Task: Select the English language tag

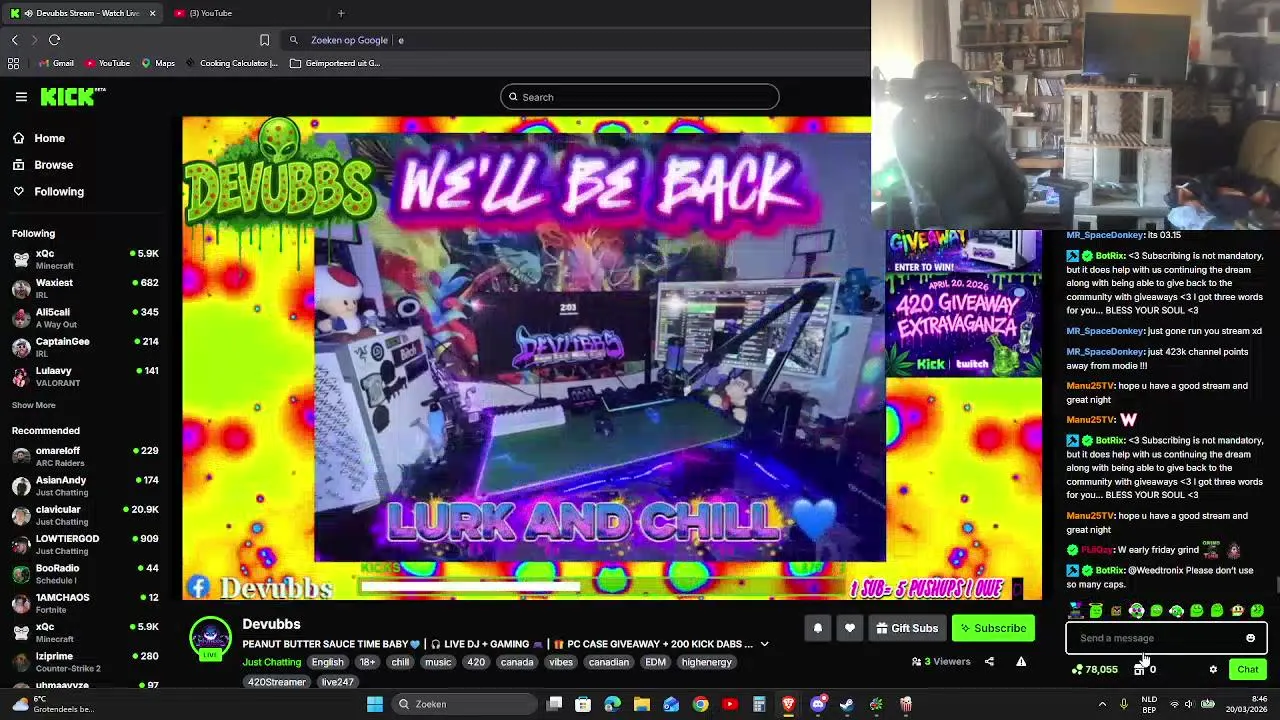Action: pyautogui.click(x=327, y=662)
